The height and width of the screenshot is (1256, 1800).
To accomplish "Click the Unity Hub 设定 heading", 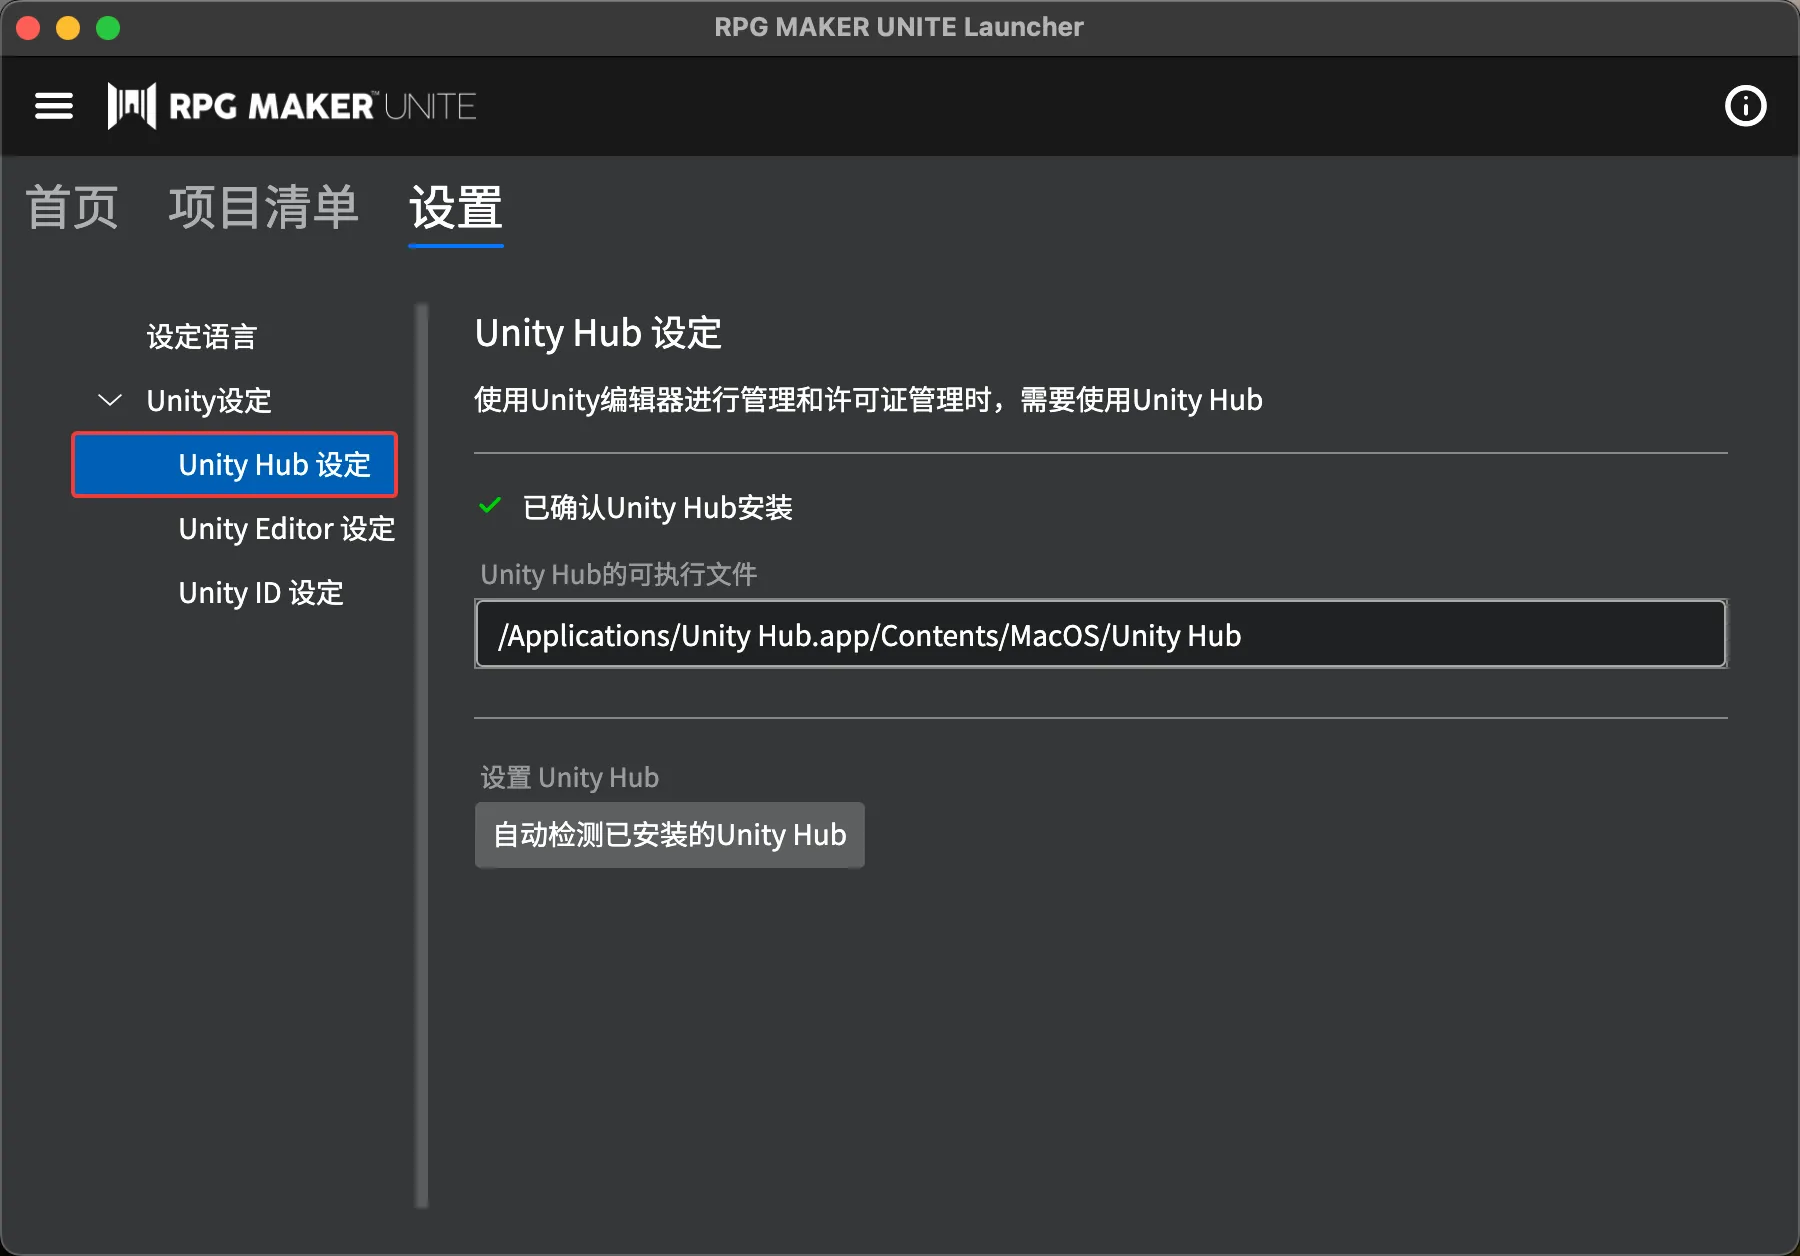I will 598,333.
